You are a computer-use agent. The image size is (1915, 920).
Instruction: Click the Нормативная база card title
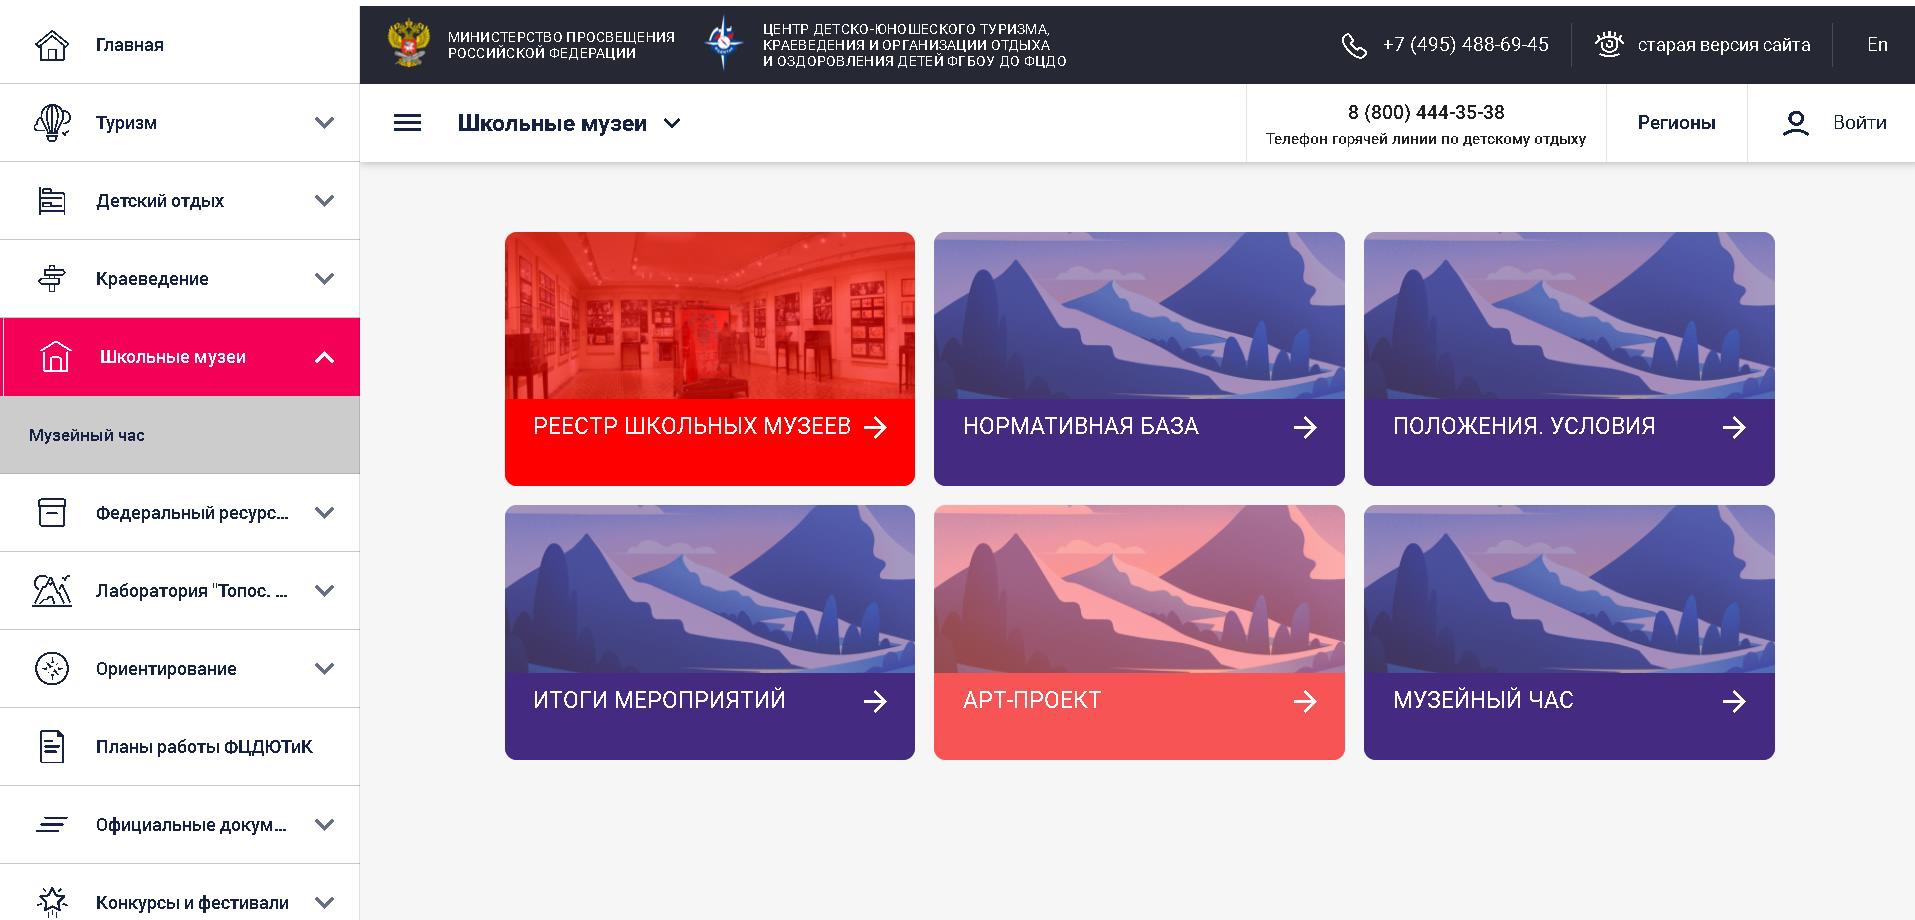pos(1081,426)
